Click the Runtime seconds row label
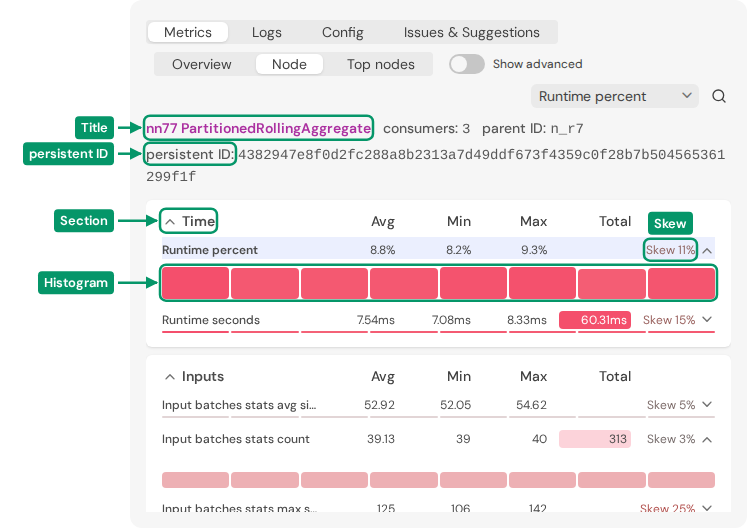This screenshot has width=747, height=528. tap(211, 320)
